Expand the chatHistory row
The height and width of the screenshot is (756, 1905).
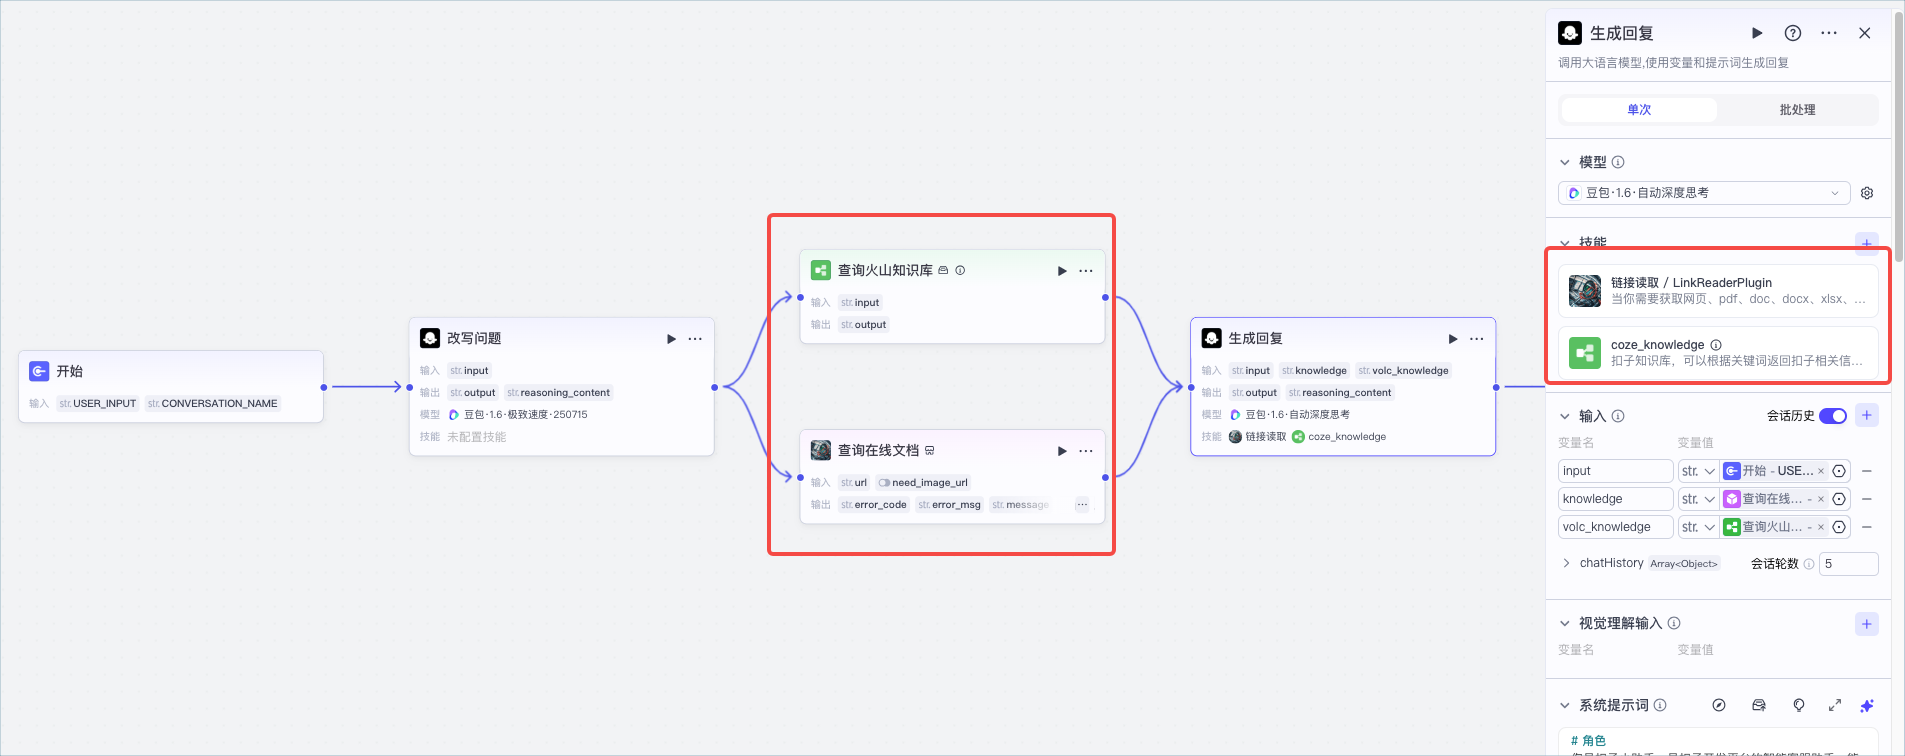[1566, 563]
